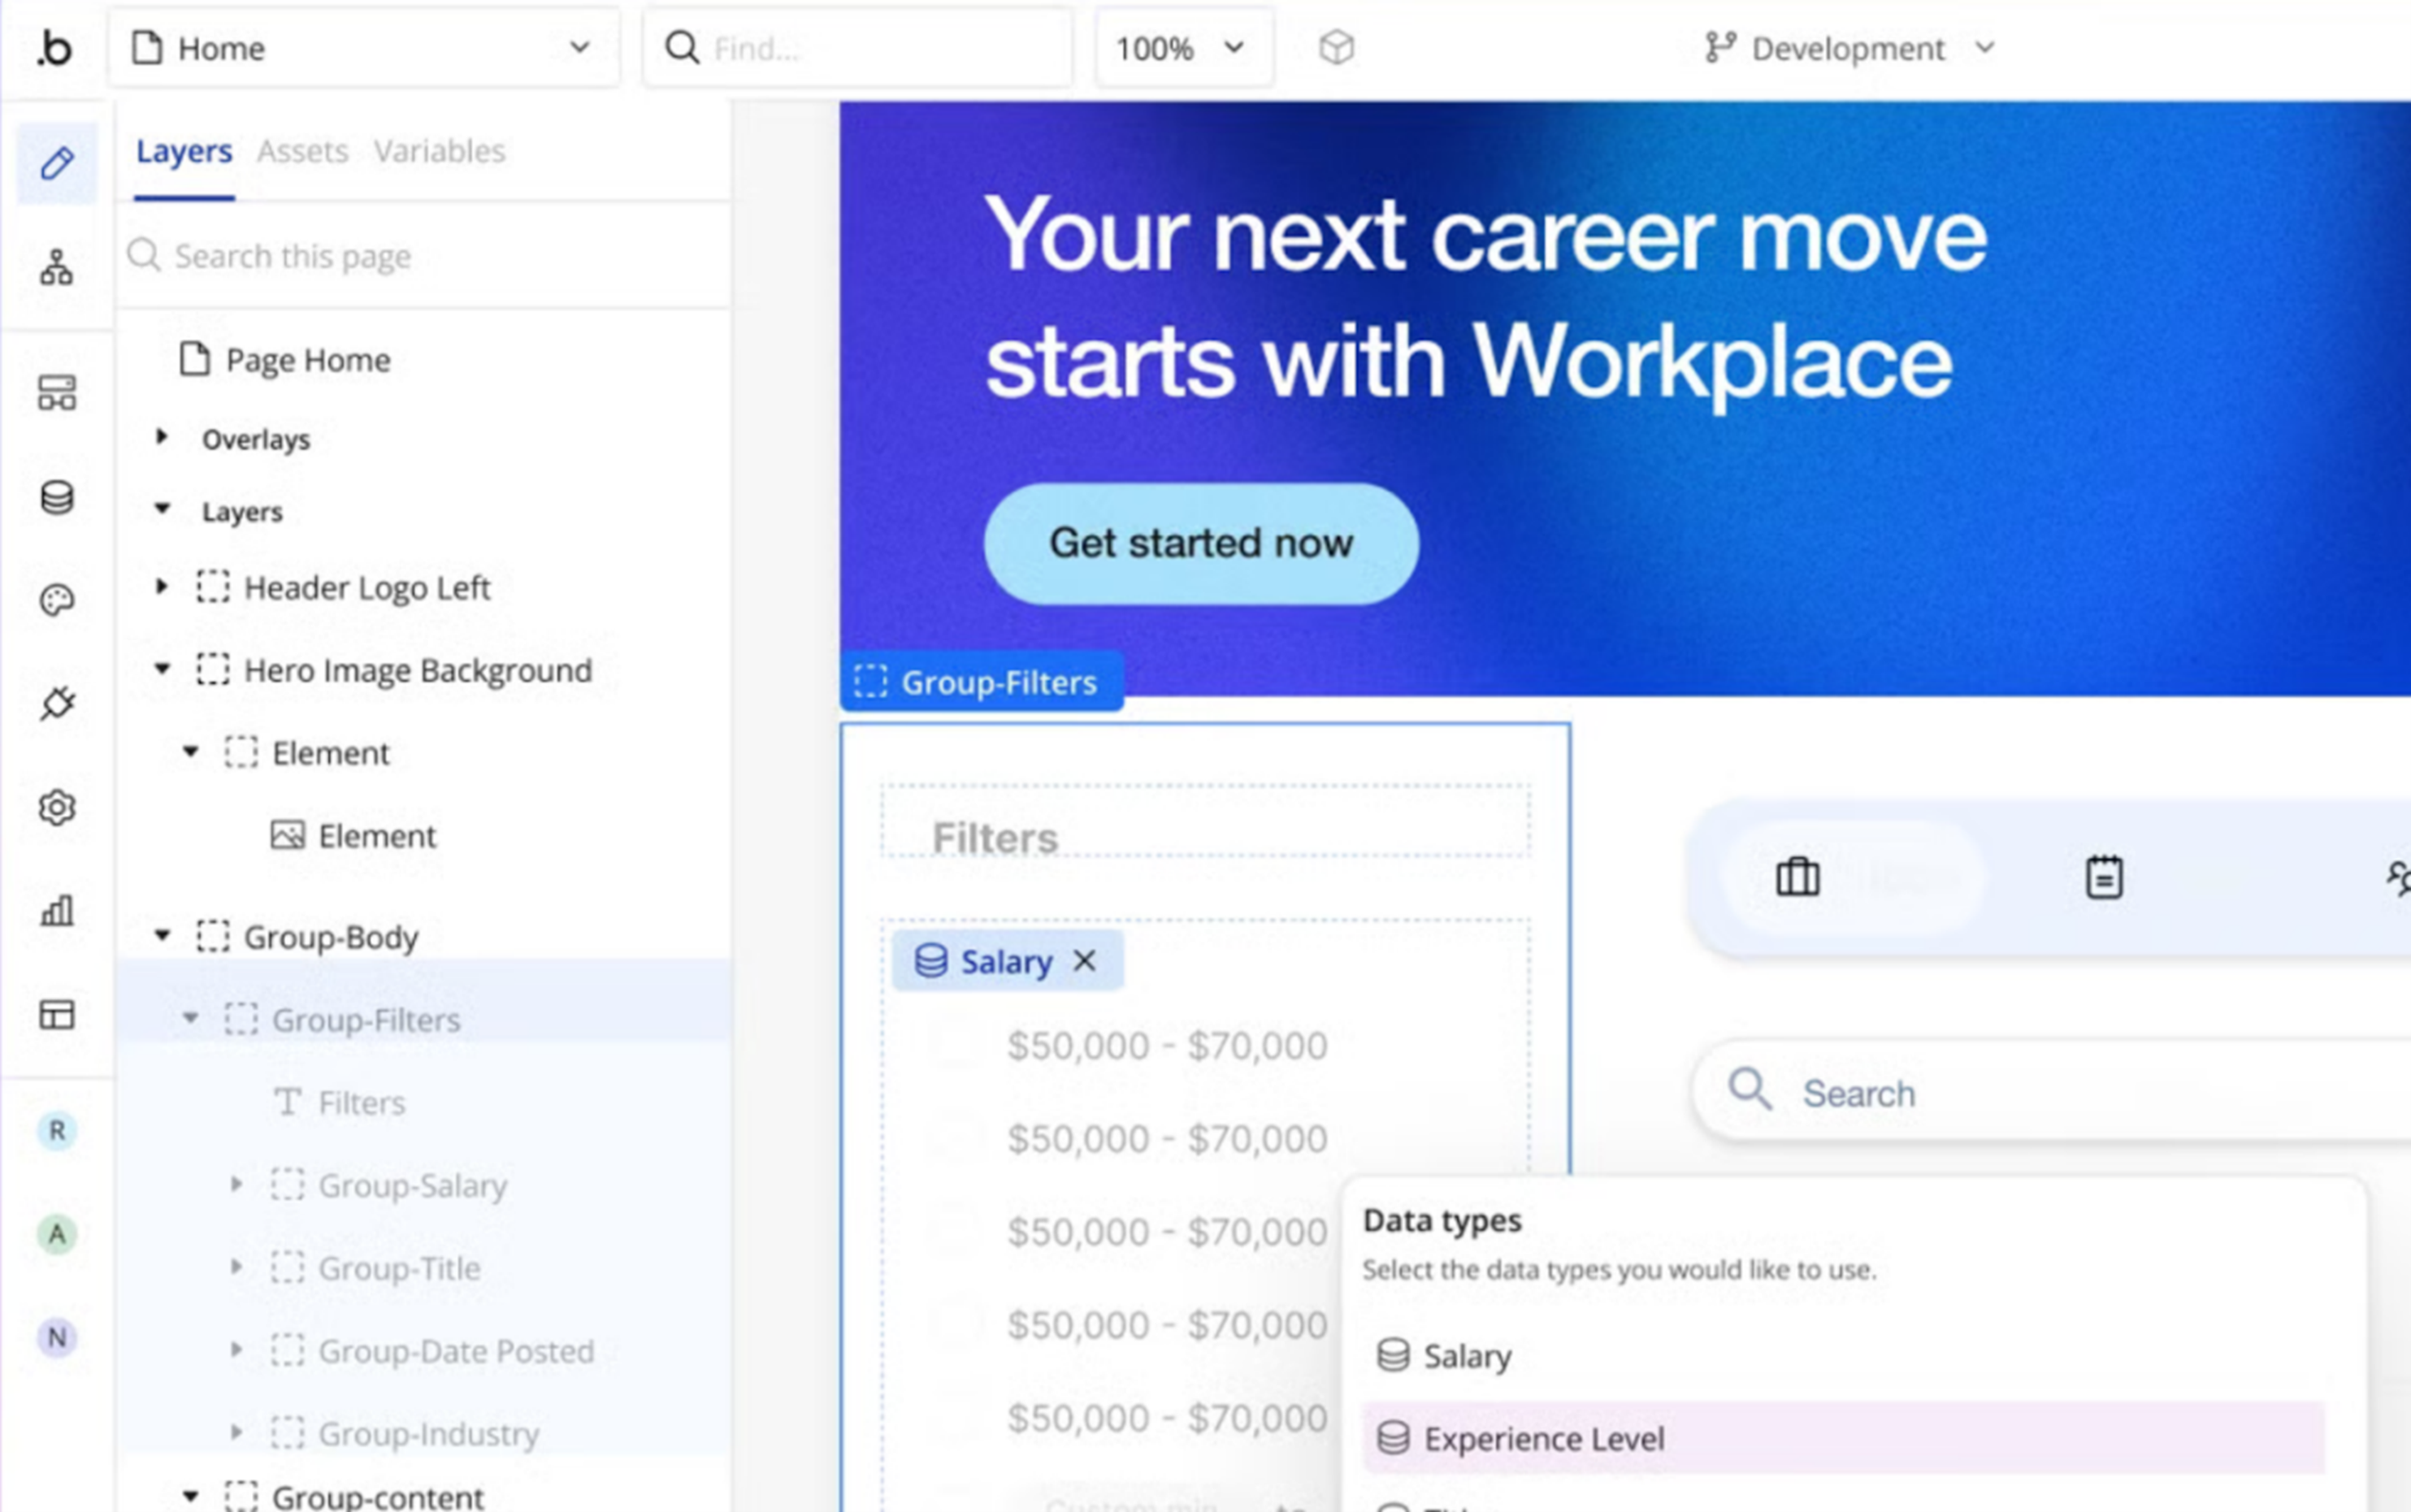This screenshot has width=2411, height=1512.
Task: Switch to the Variables tab
Action: [439, 151]
